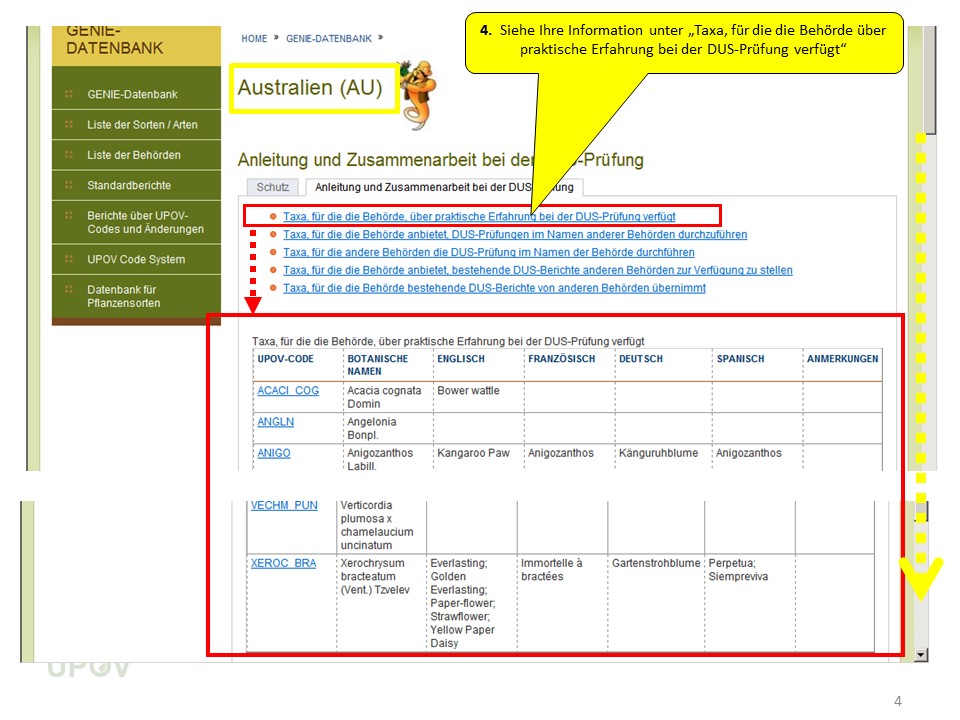Screen dimensions: 960x720
Task: Click scrollbar down arrow button
Action: tap(921, 654)
